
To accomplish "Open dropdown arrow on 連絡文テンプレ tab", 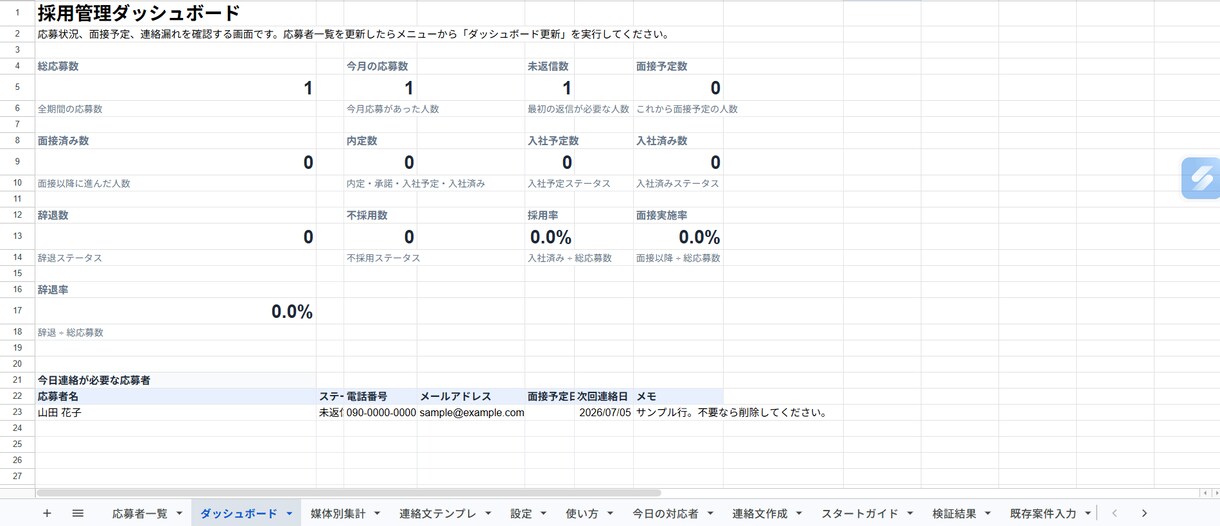I will coord(488,514).
